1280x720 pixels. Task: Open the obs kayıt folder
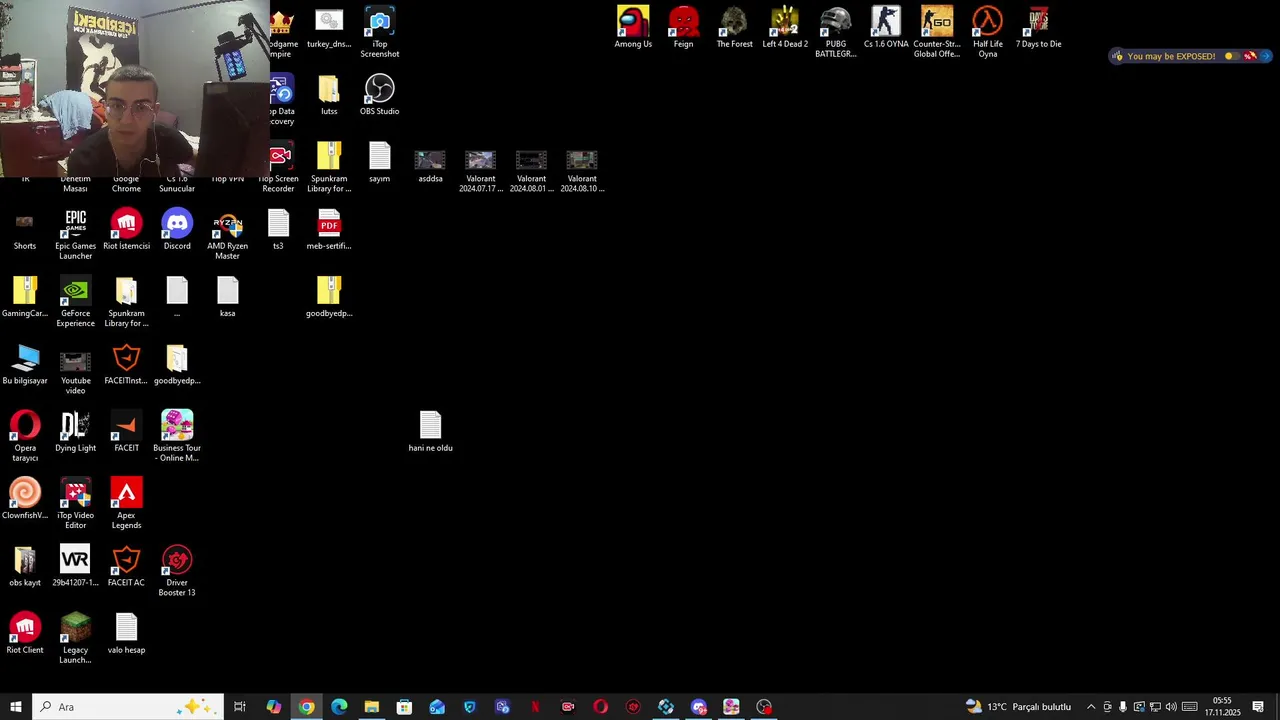click(25, 566)
